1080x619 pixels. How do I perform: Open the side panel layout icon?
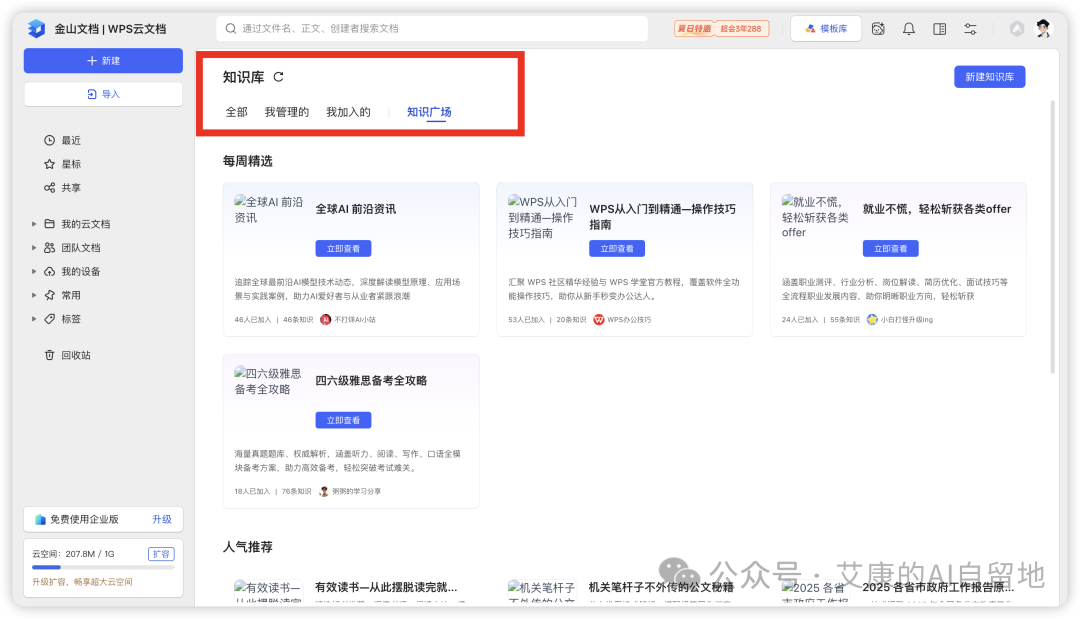(x=939, y=28)
